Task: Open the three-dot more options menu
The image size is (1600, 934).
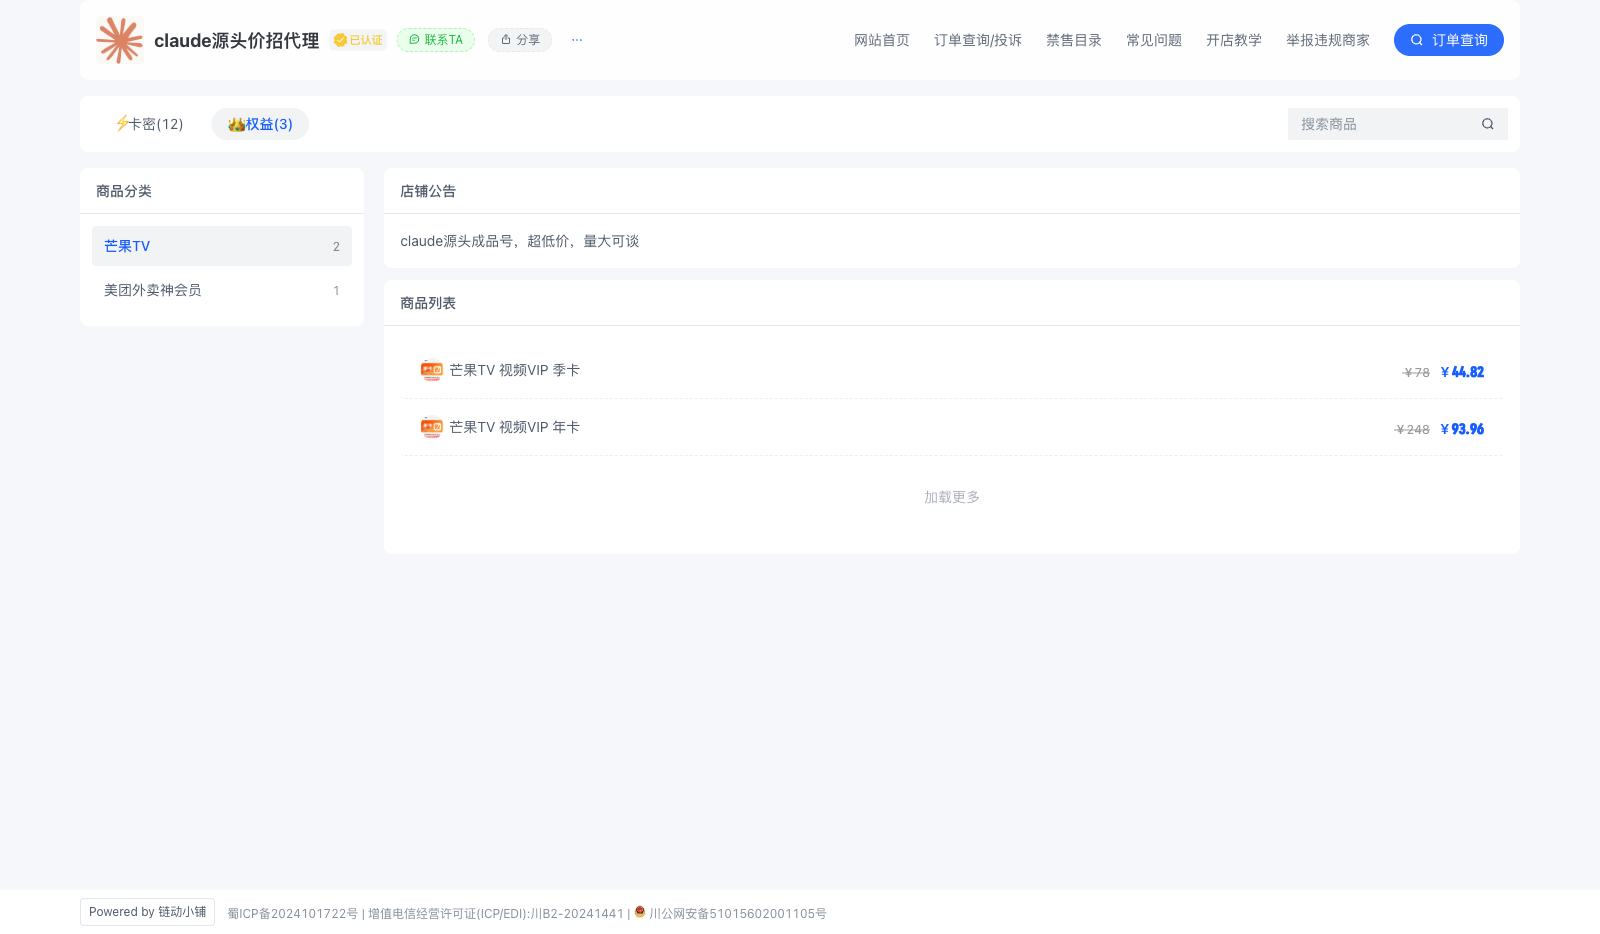Action: tap(577, 40)
